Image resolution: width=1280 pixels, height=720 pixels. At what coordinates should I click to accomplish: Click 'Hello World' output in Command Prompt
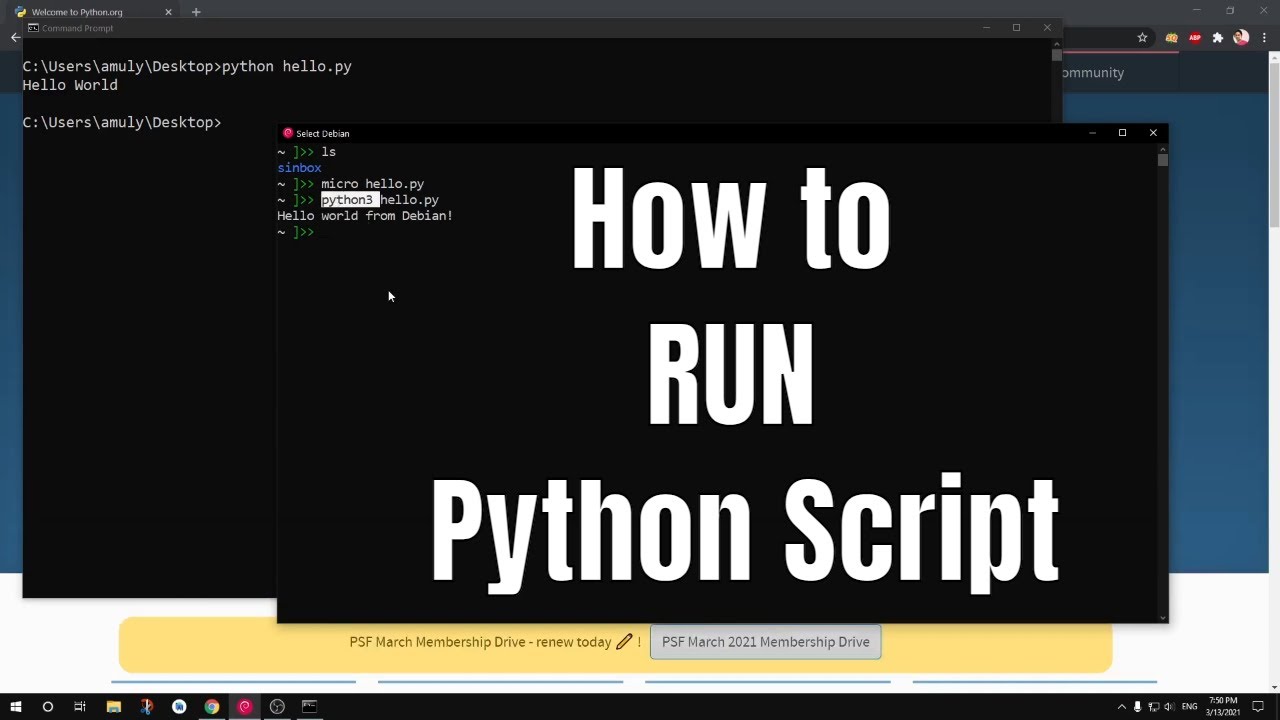tap(70, 85)
